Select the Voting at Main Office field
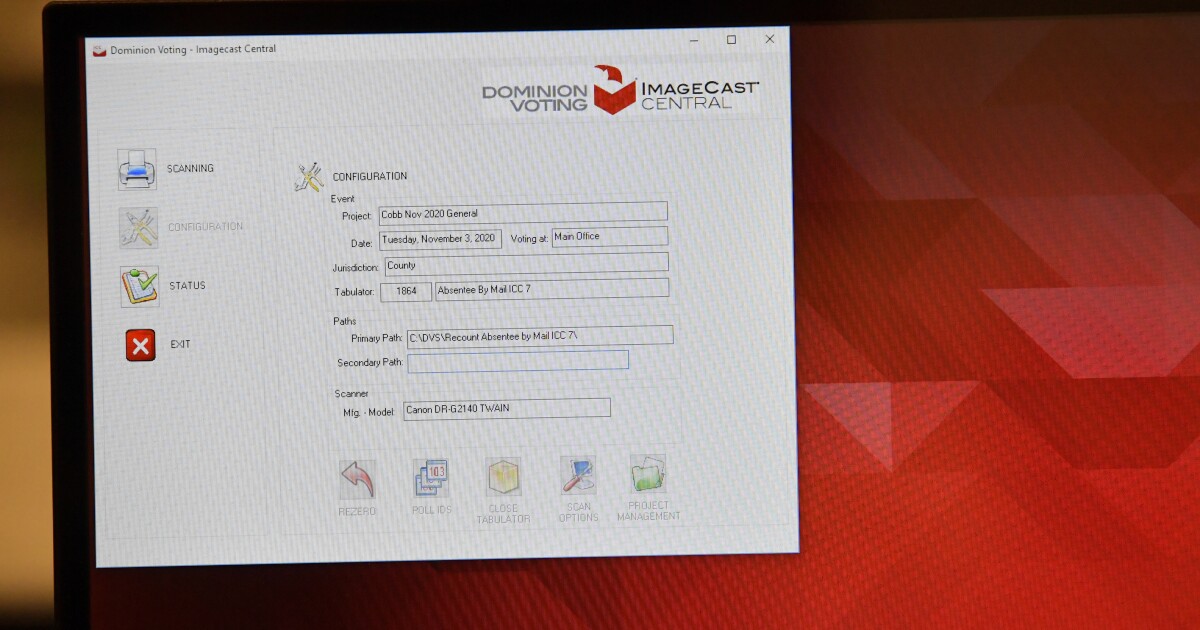 609,237
